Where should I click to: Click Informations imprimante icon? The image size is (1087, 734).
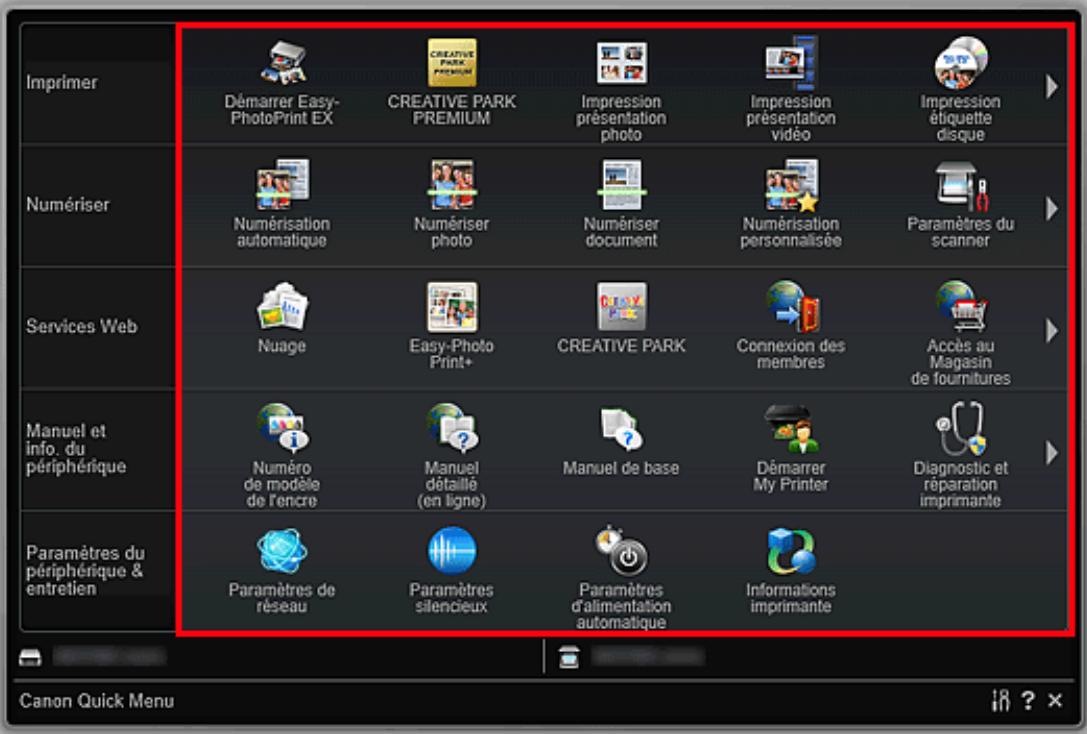[791, 551]
